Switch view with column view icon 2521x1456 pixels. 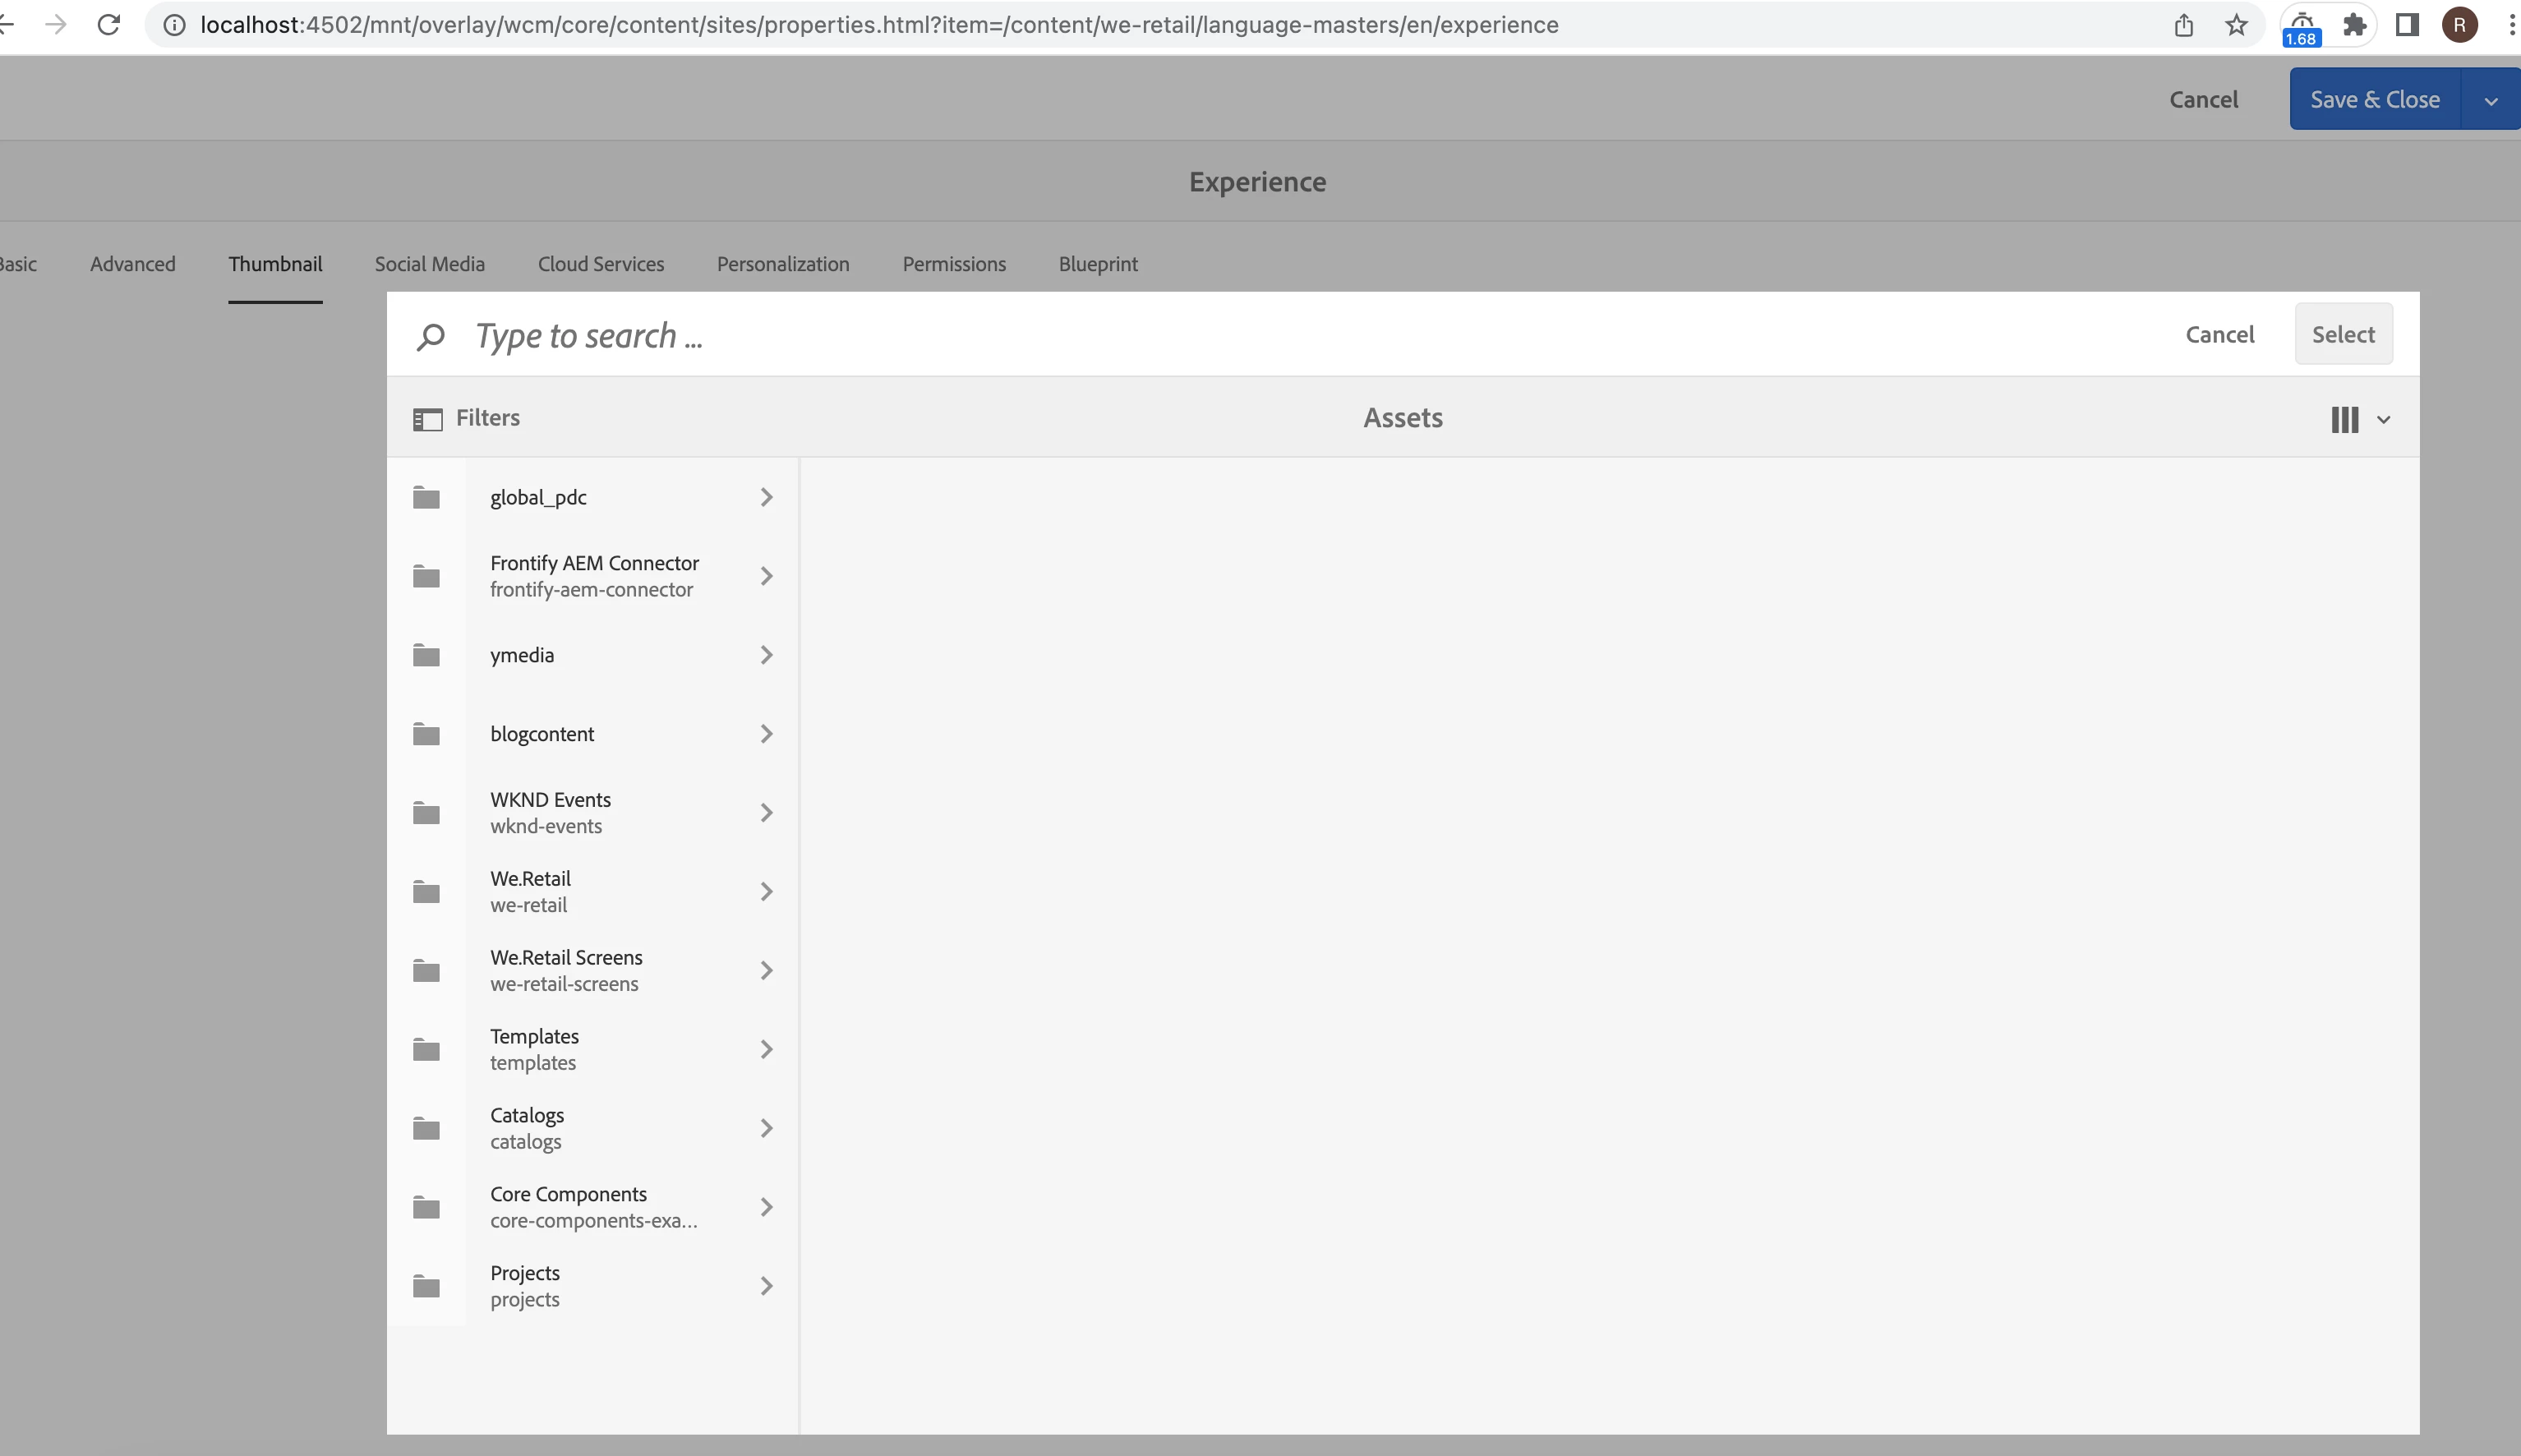(2345, 419)
